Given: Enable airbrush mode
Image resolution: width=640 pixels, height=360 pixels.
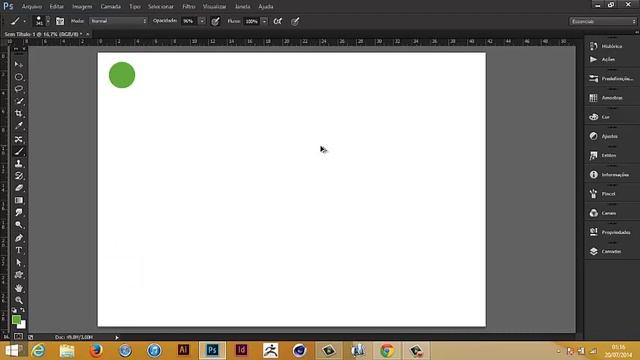Looking at the screenshot, I should tap(278, 21).
